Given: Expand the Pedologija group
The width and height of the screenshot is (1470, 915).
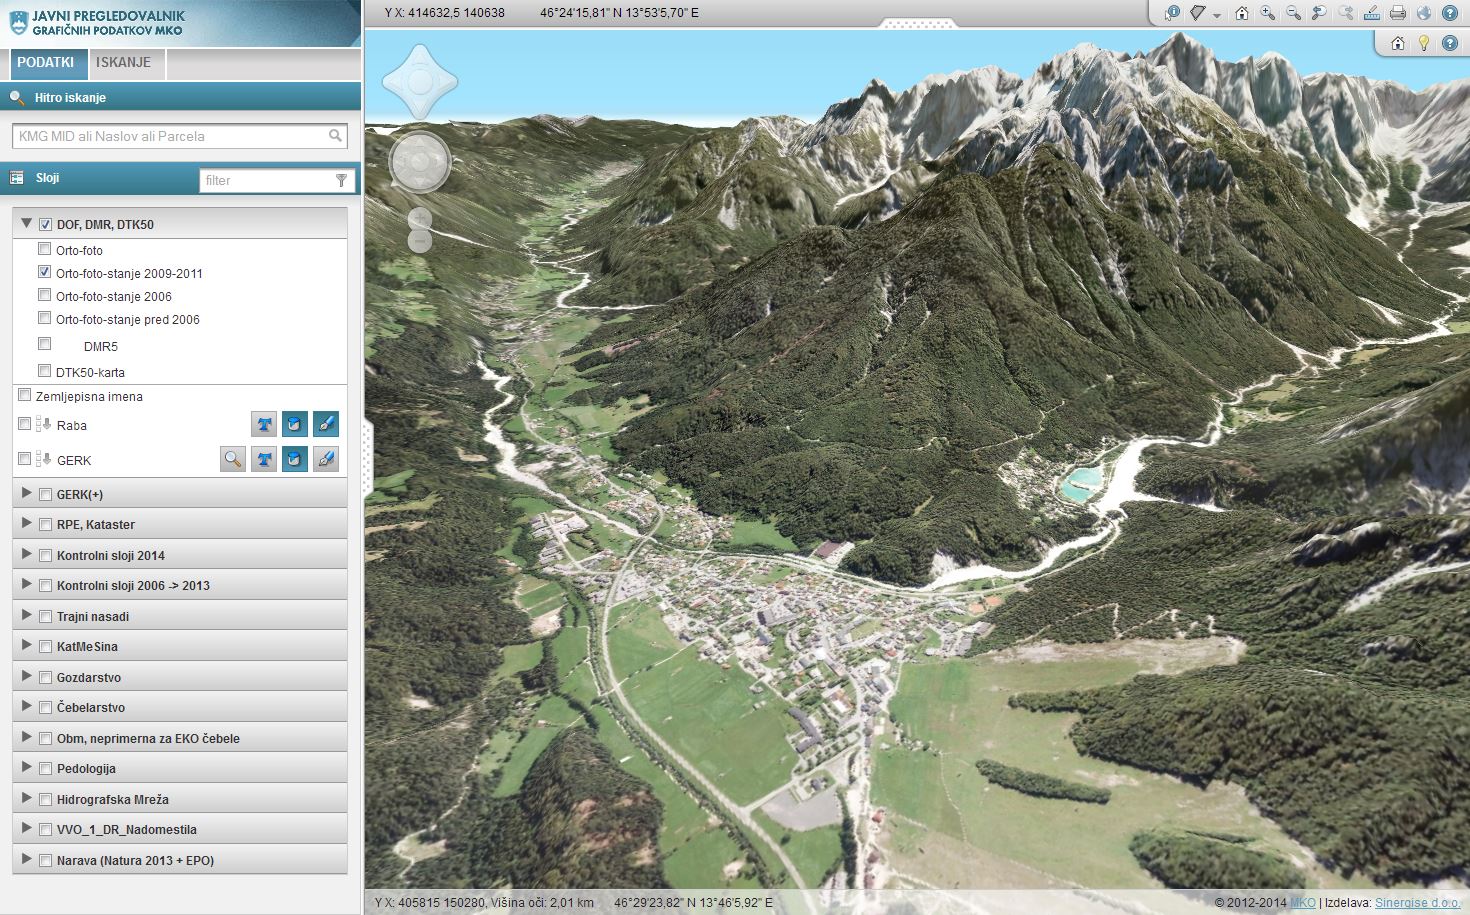Looking at the screenshot, I should point(27,767).
